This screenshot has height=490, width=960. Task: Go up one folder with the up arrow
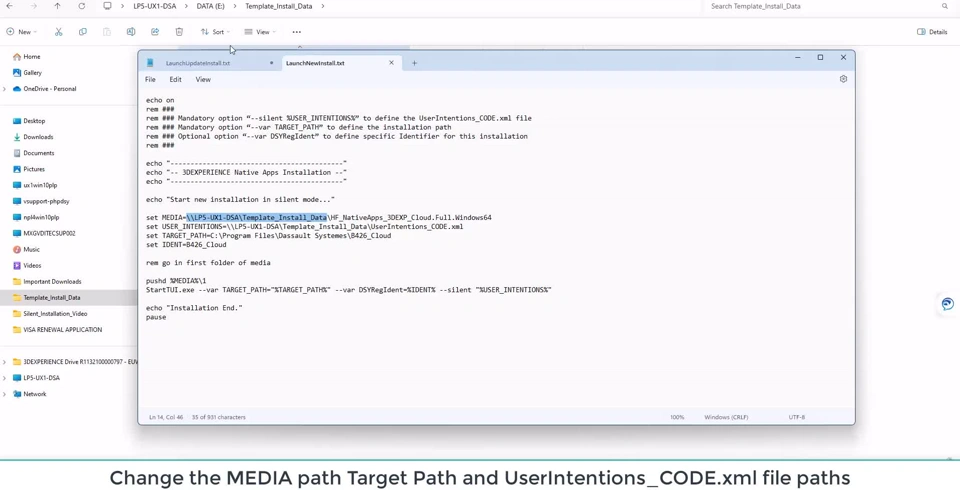tap(58, 6)
